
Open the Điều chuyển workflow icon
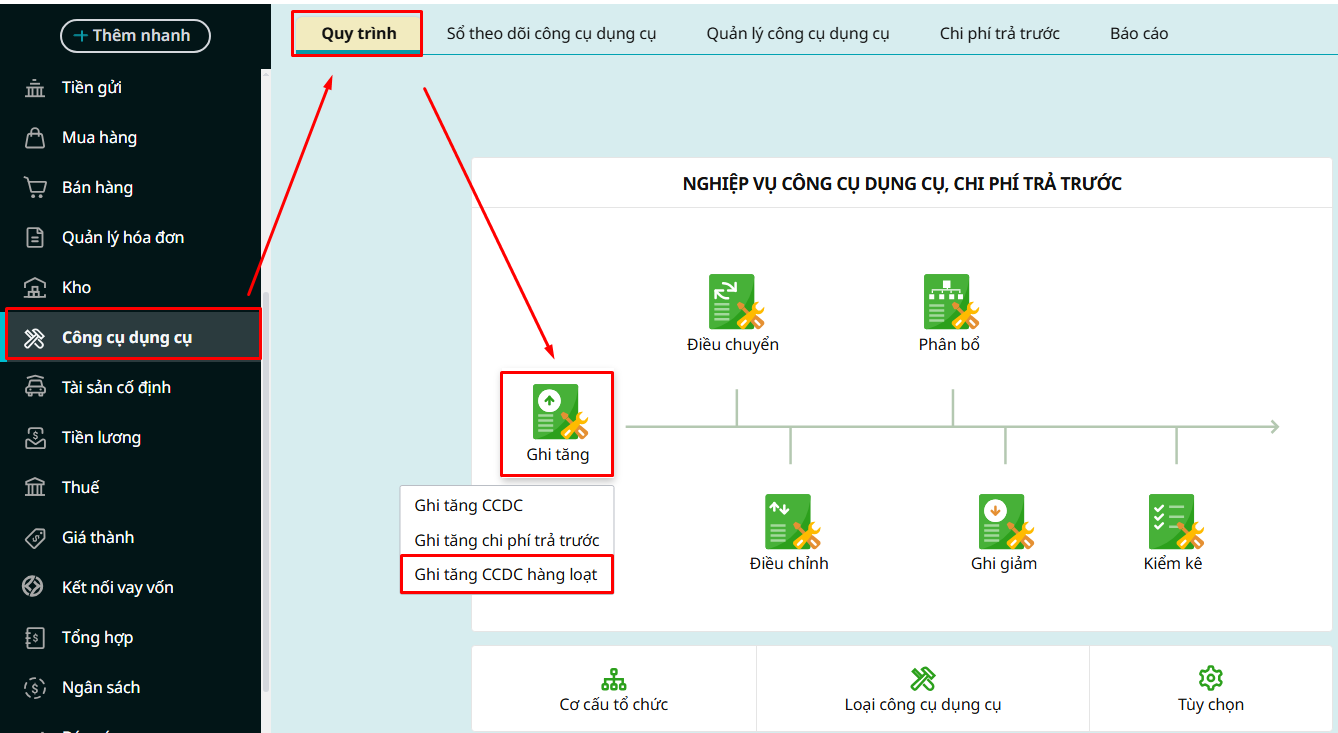734,303
